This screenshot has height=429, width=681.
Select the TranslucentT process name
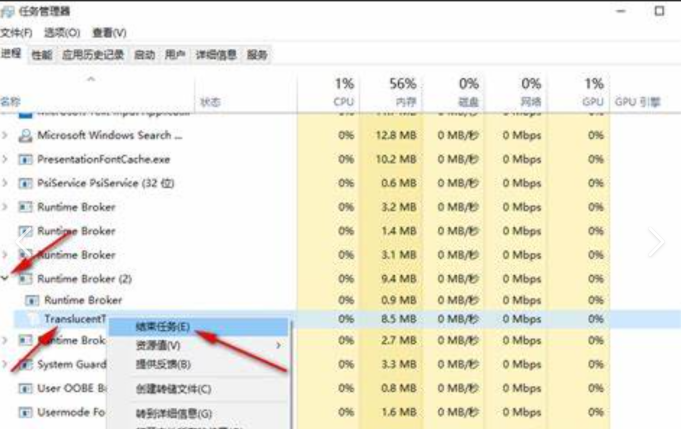75,319
